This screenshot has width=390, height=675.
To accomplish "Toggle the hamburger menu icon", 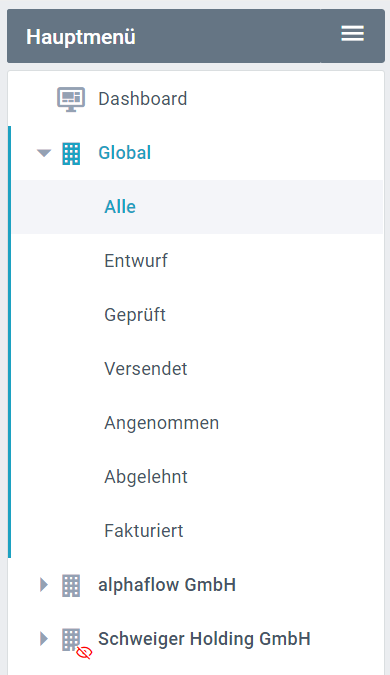I will pos(352,34).
